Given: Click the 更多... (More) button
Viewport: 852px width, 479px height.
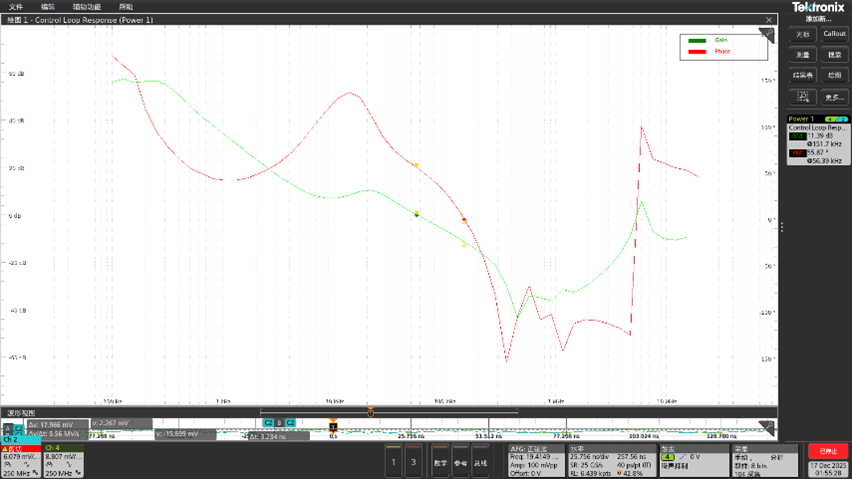Looking at the screenshot, I should pyautogui.click(x=834, y=97).
